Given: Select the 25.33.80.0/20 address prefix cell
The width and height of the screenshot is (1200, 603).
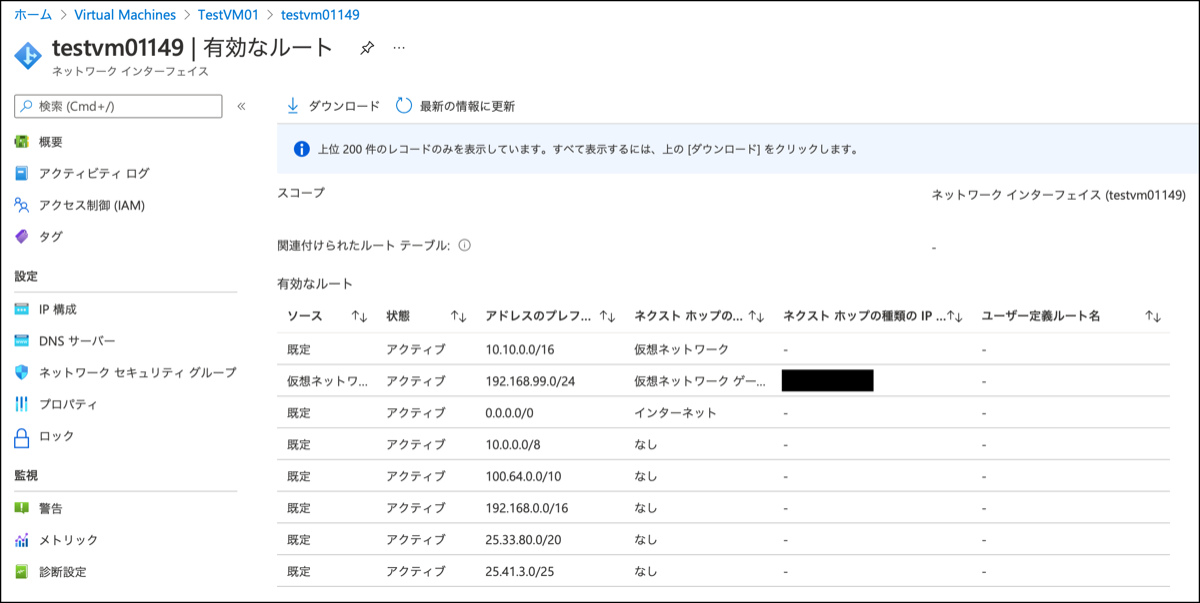Looking at the screenshot, I should (524, 540).
